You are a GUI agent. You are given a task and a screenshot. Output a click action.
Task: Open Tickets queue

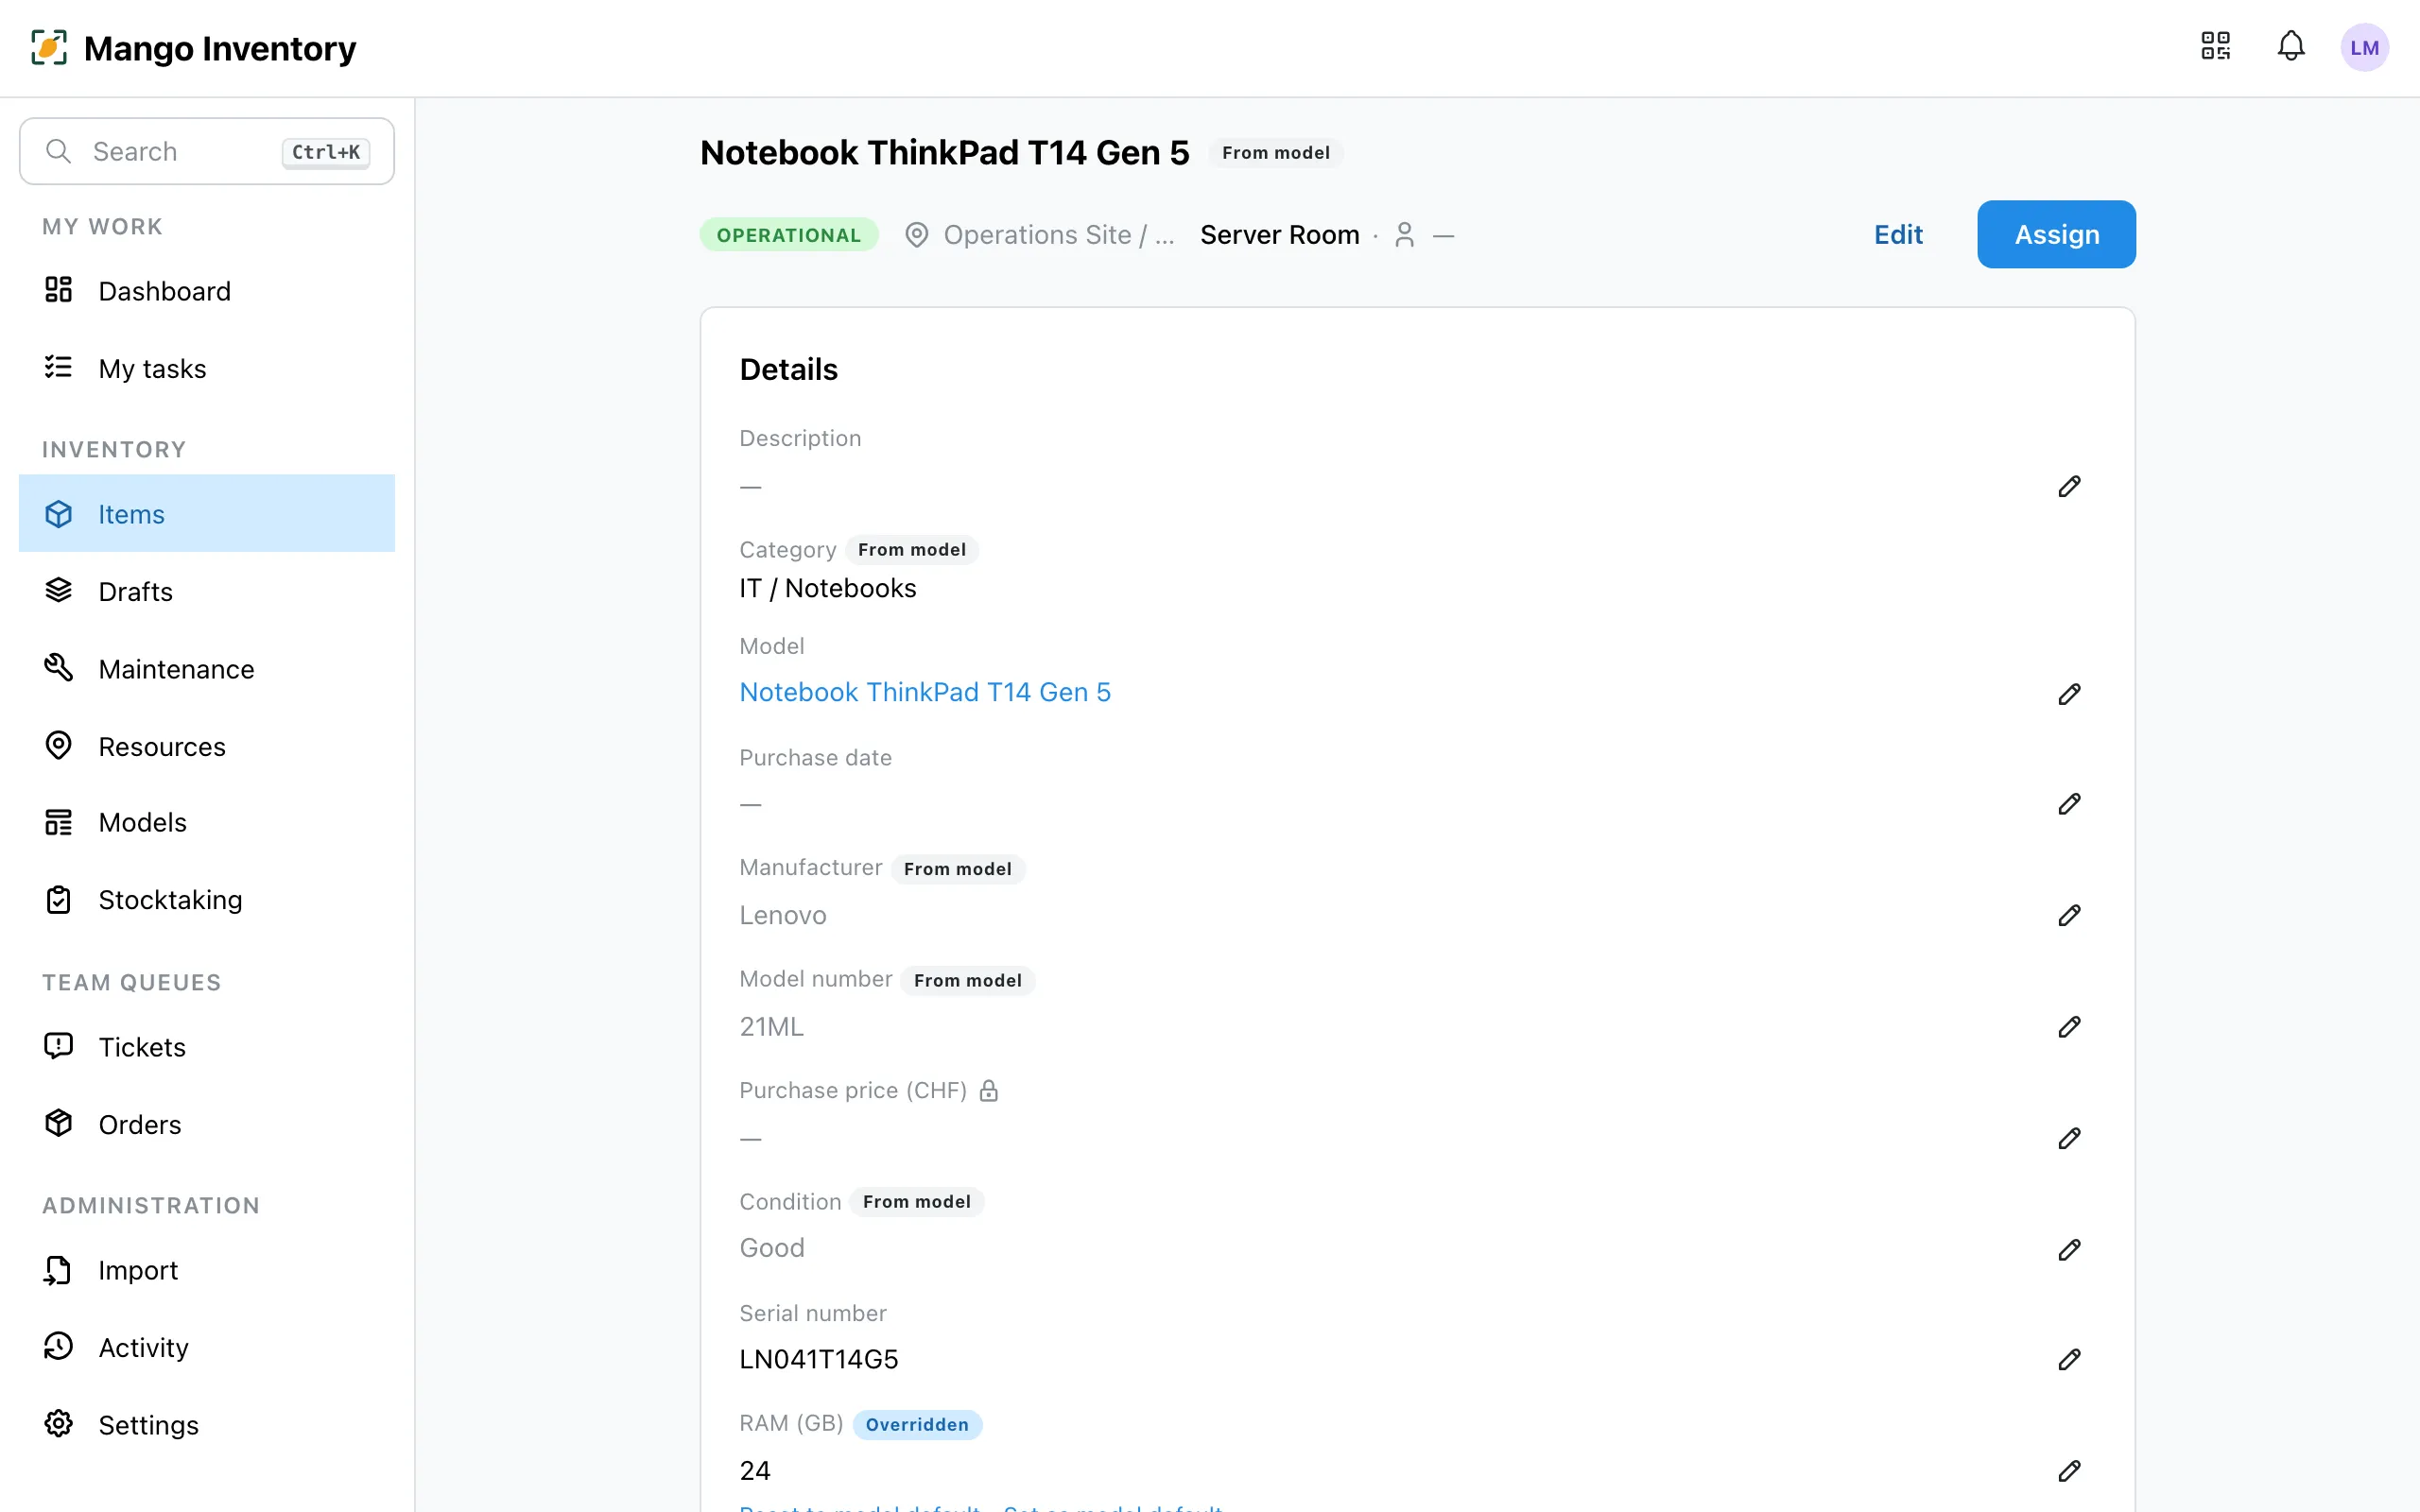pyautogui.click(x=207, y=1046)
